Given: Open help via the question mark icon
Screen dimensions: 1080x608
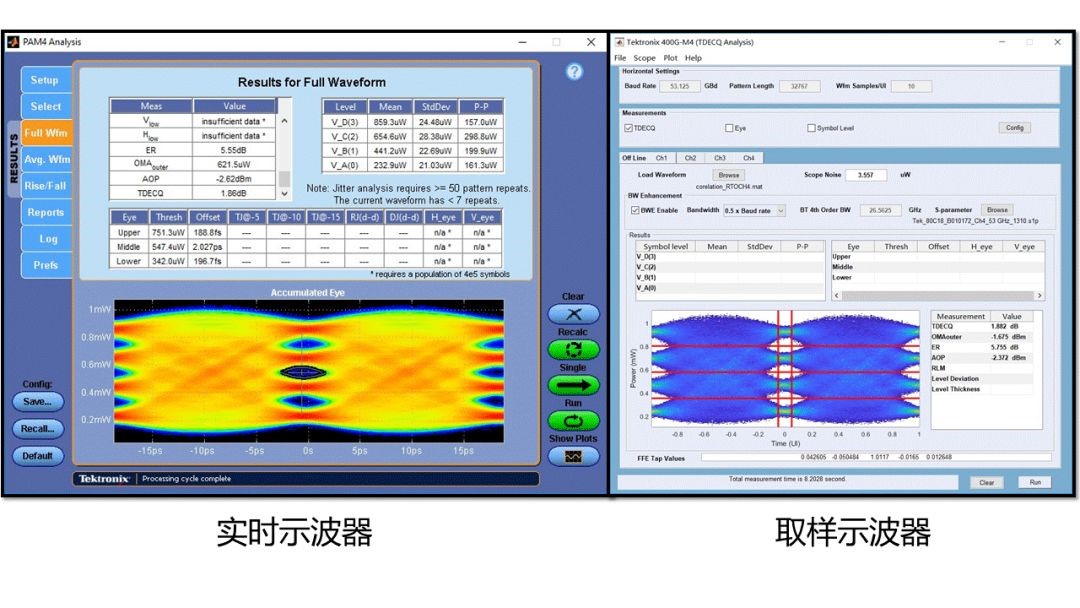Looking at the screenshot, I should click(573, 72).
